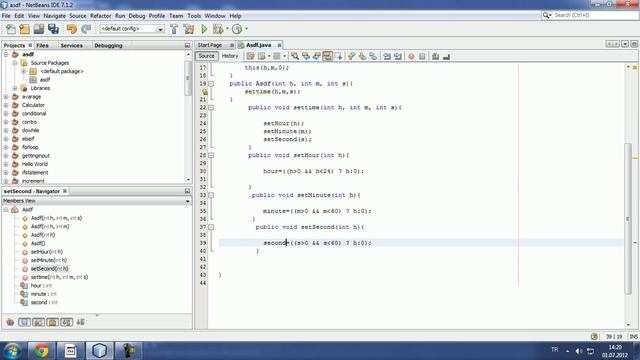Click the New Project toolbar icon
Screen dimensions: 640x360
[24, 29]
